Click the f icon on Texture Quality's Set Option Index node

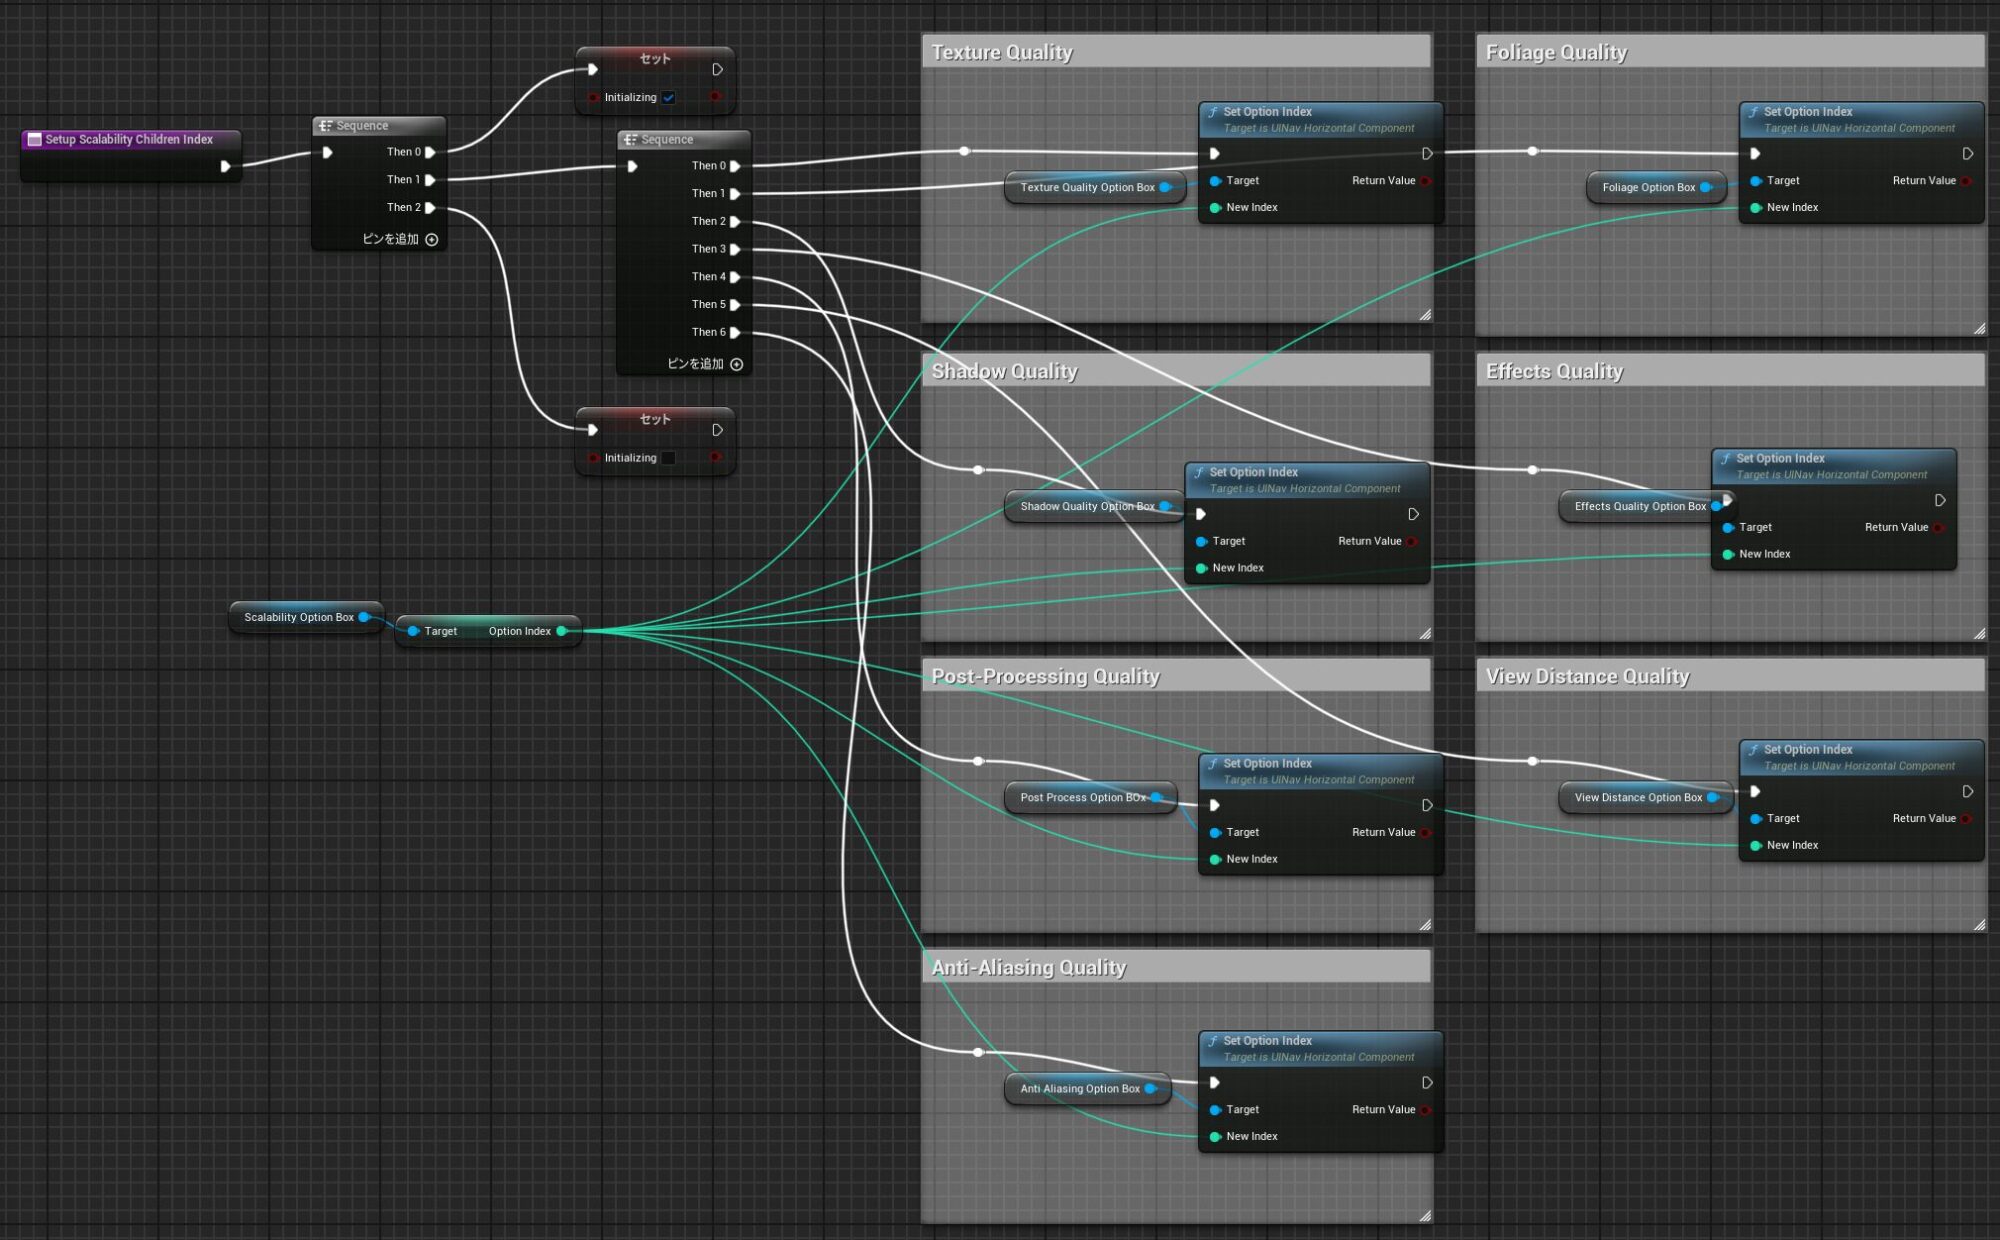pos(1213,111)
